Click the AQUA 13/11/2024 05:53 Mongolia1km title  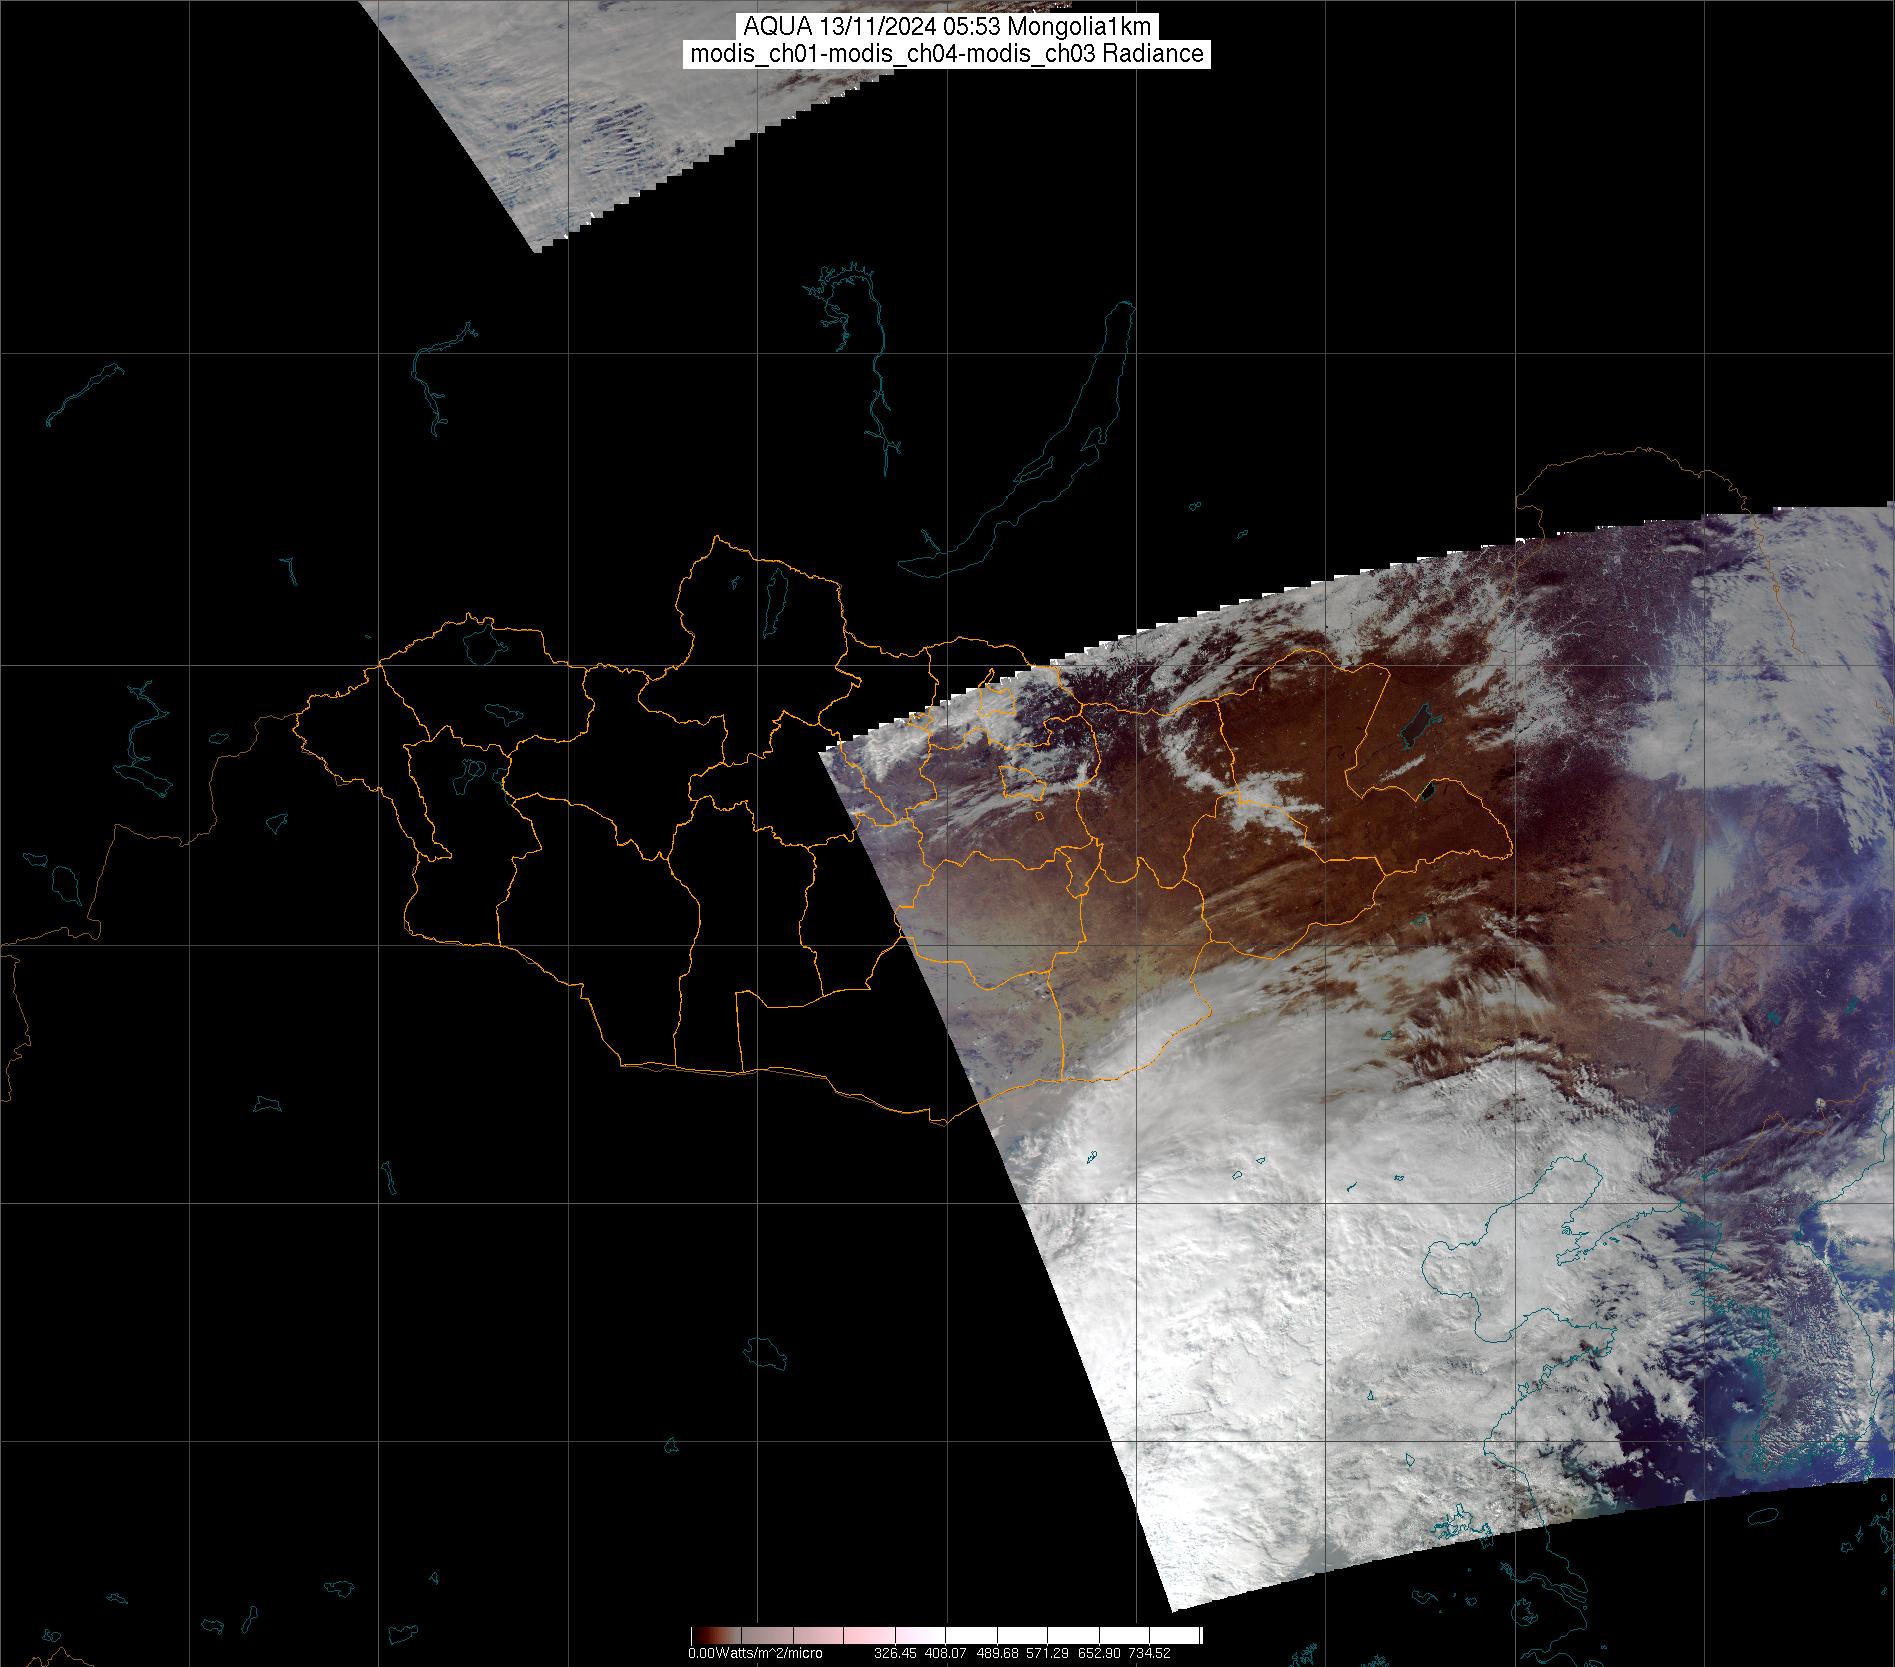click(x=947, y=27)
